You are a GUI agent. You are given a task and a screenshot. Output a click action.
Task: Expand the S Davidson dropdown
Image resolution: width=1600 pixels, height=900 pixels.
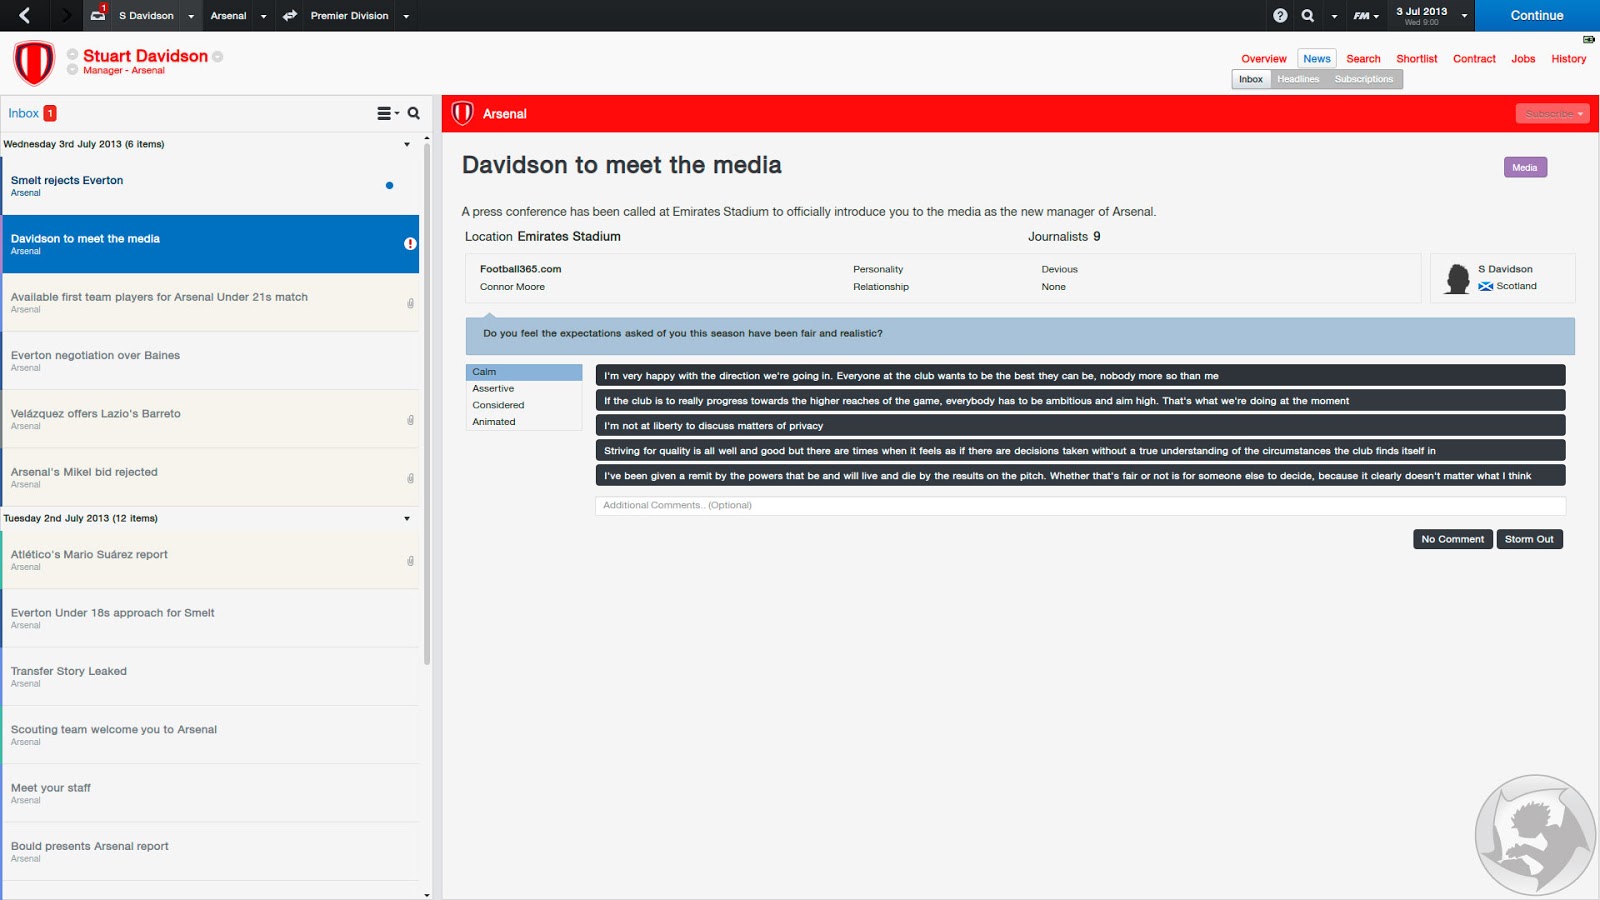tap(191, 16)
